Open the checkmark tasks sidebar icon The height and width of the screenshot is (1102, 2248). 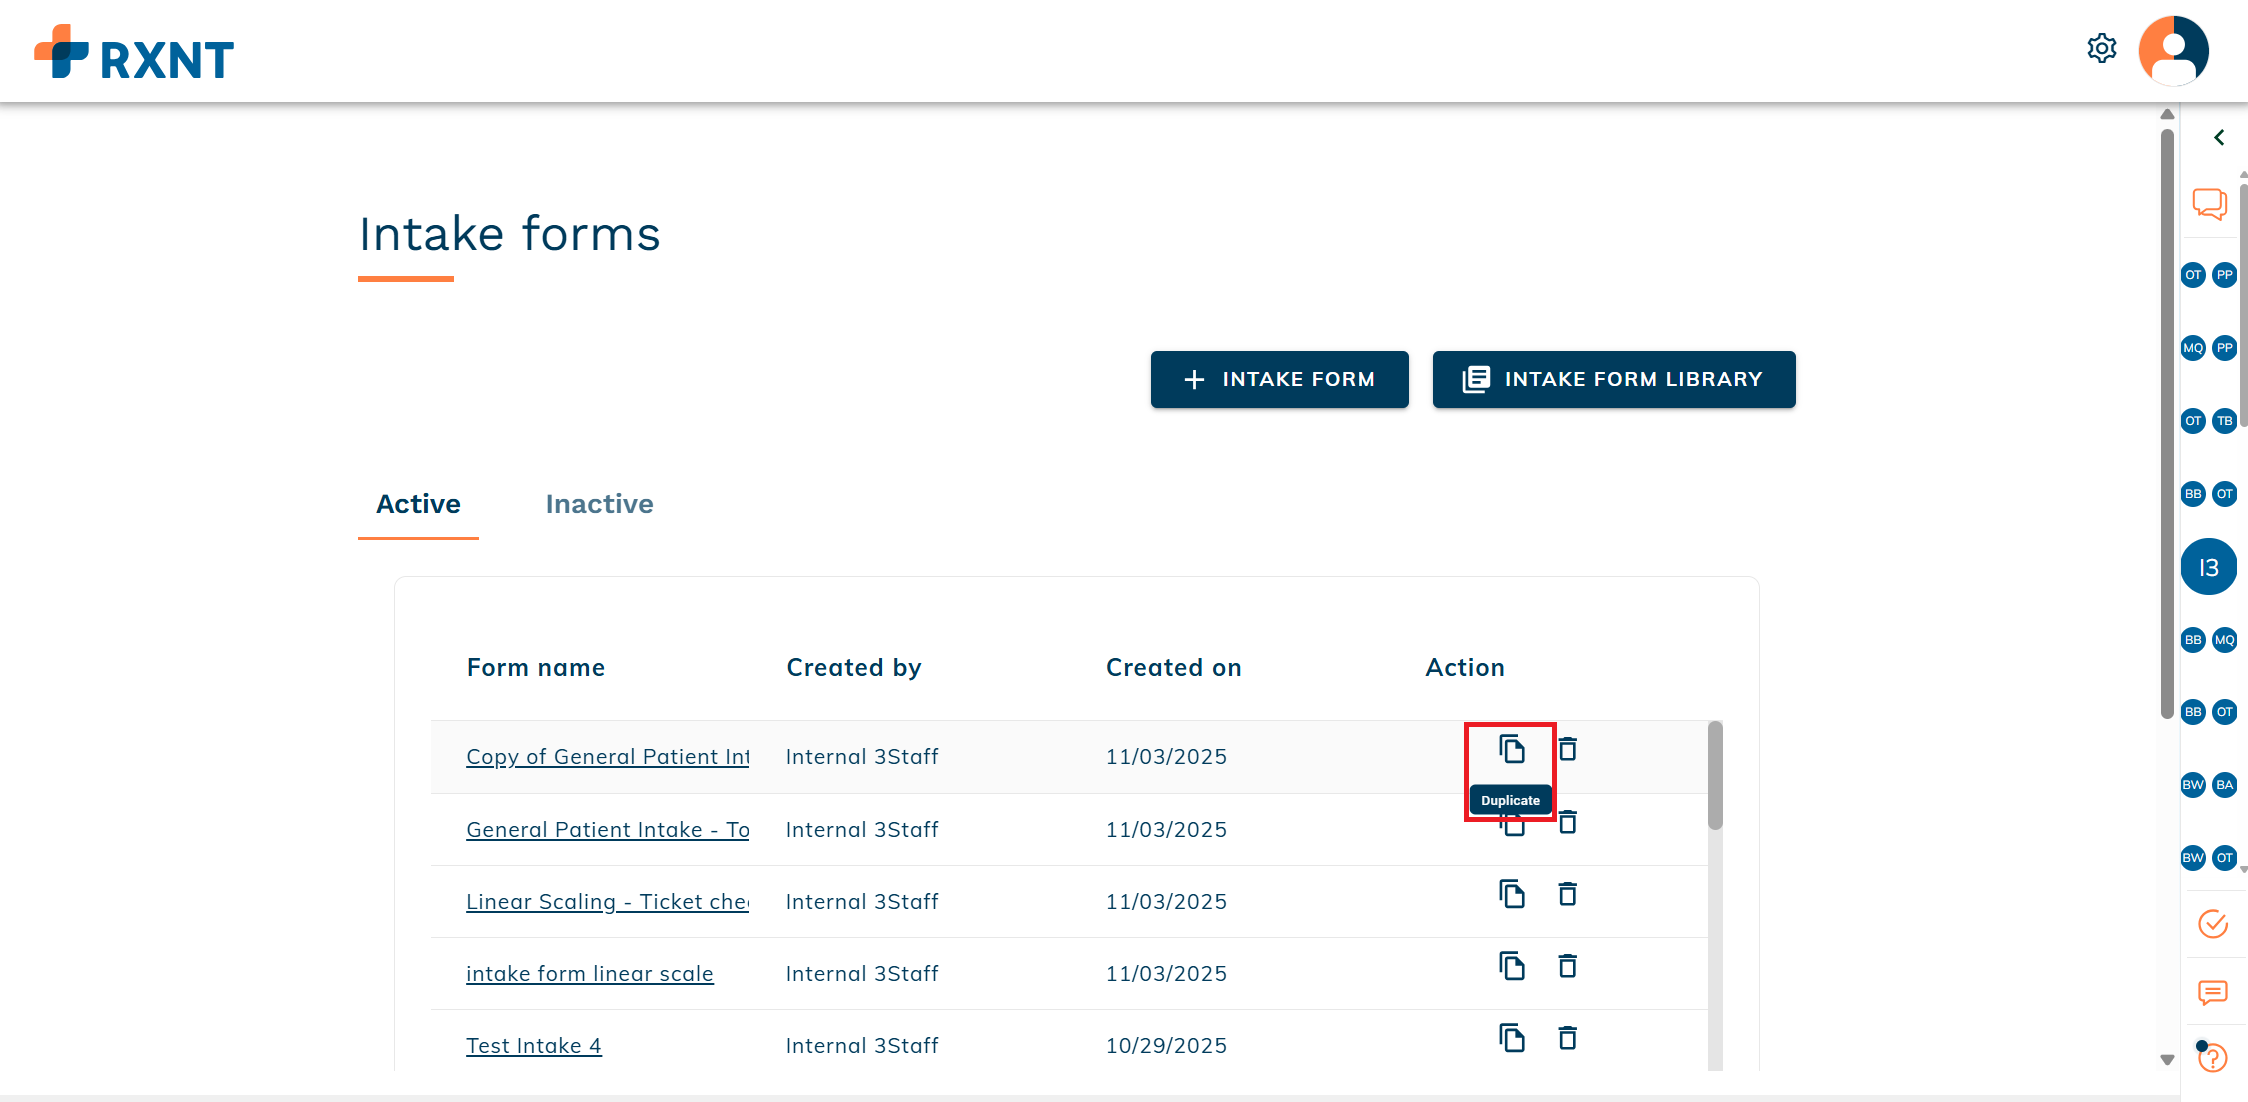pos(2212,923)
